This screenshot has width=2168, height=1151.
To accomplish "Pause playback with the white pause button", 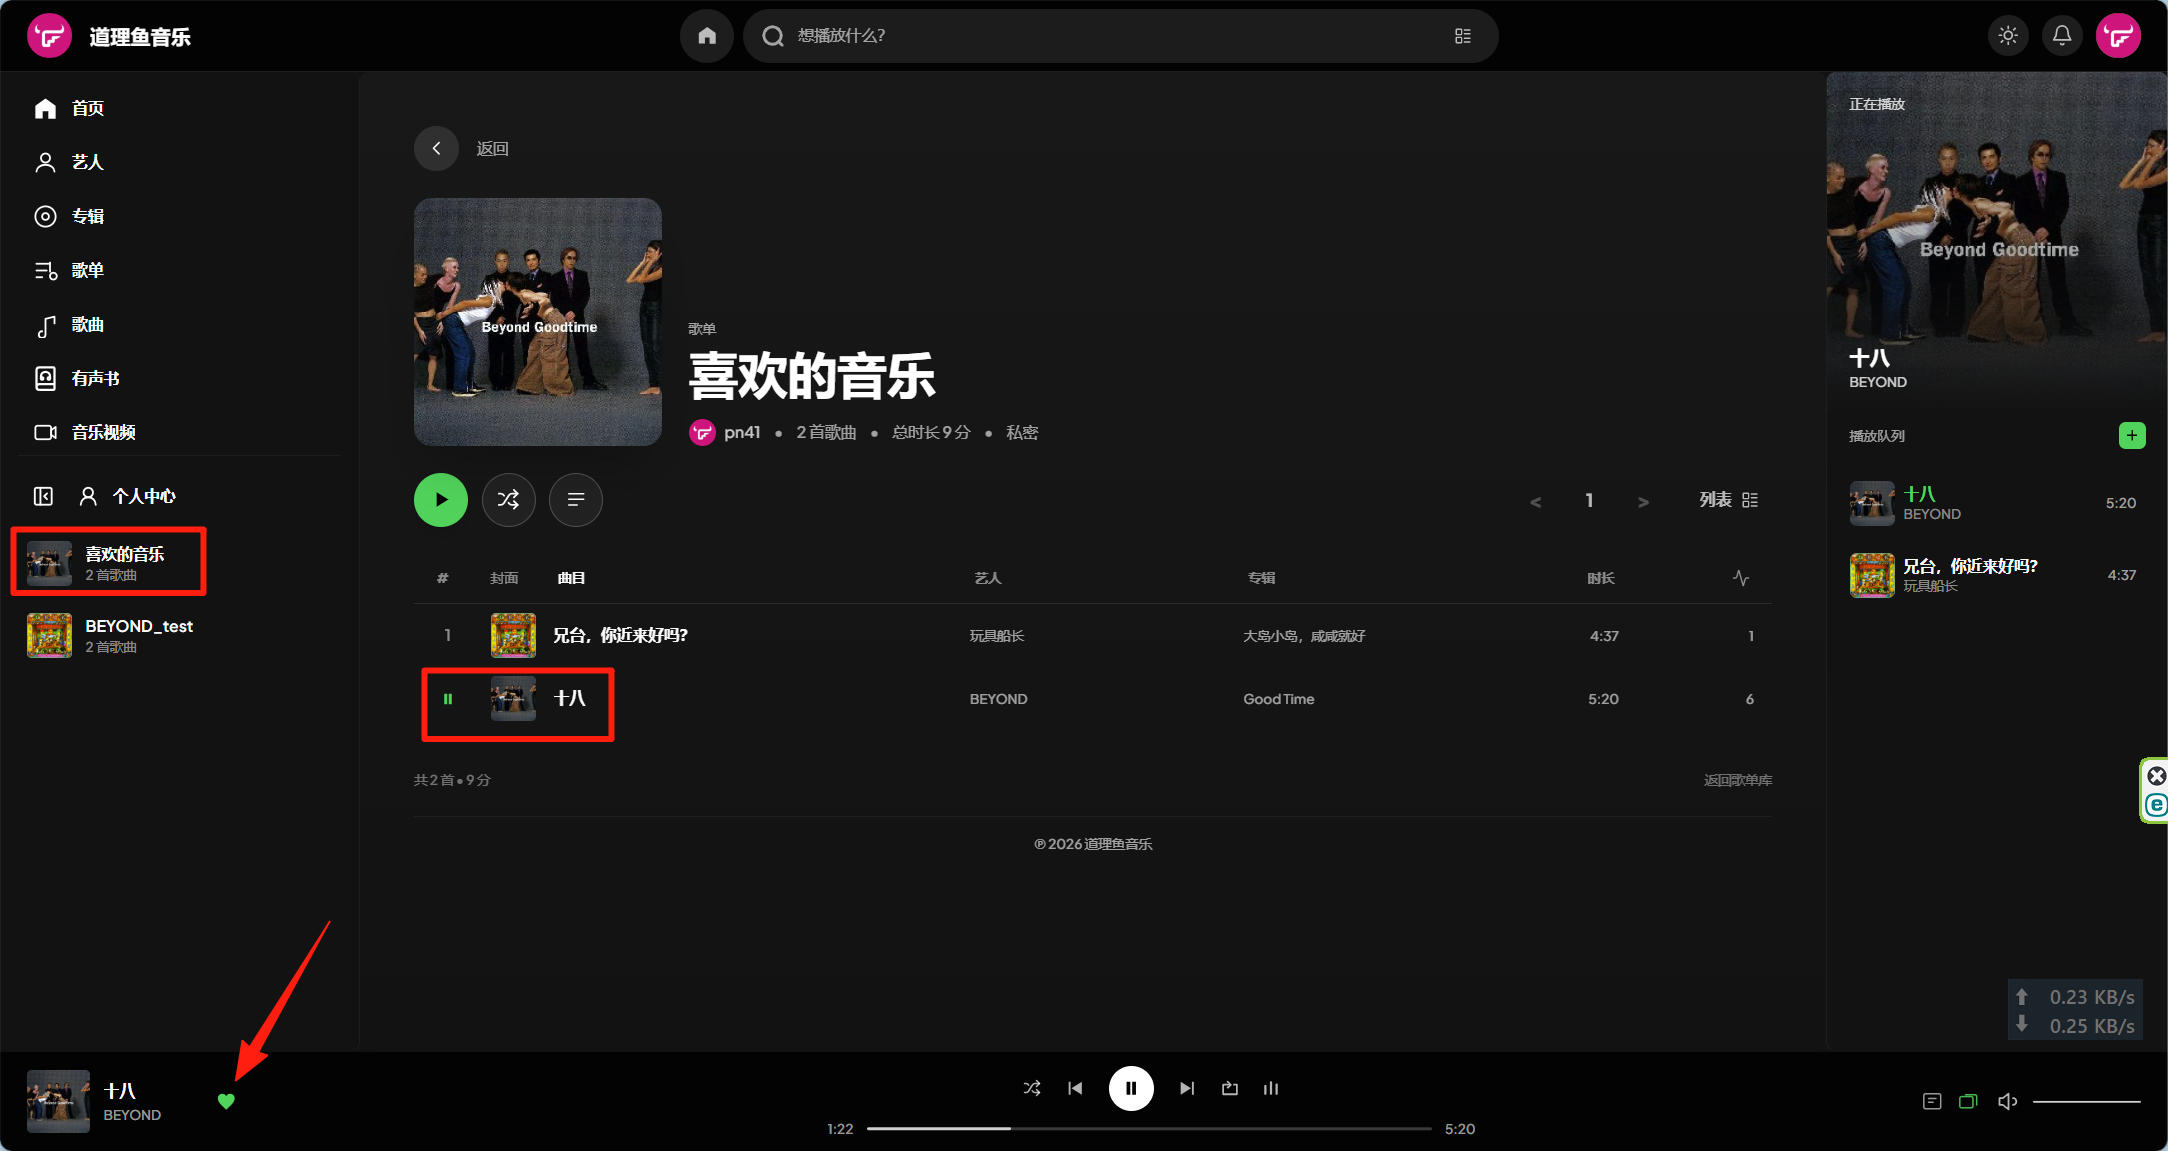I will click(1131, 1088).
